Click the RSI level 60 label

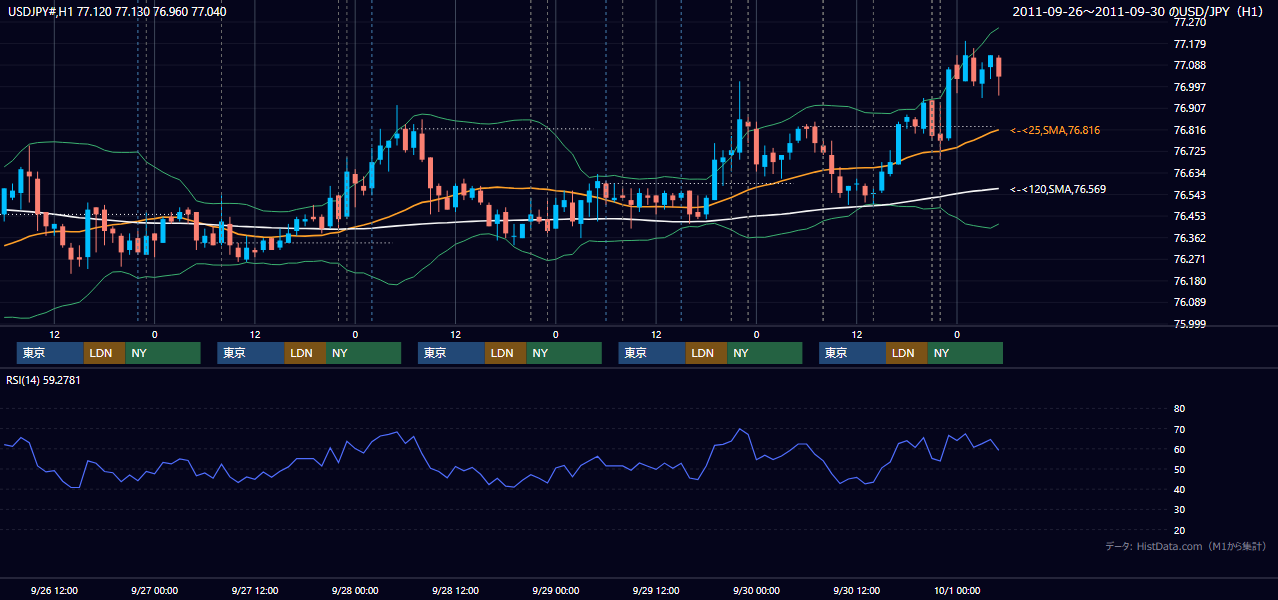point(1180,449)
